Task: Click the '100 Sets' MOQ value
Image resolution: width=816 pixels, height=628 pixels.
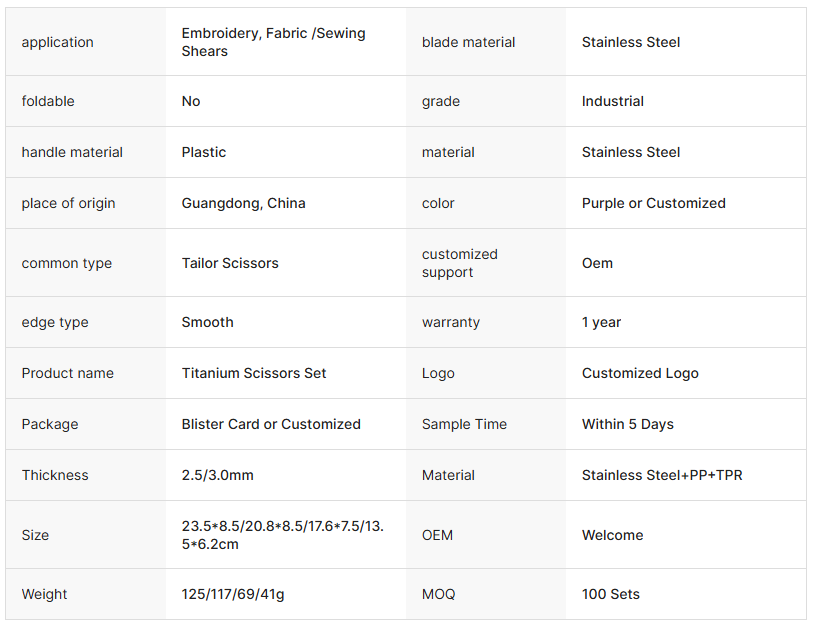Action: tap(610, 594)
